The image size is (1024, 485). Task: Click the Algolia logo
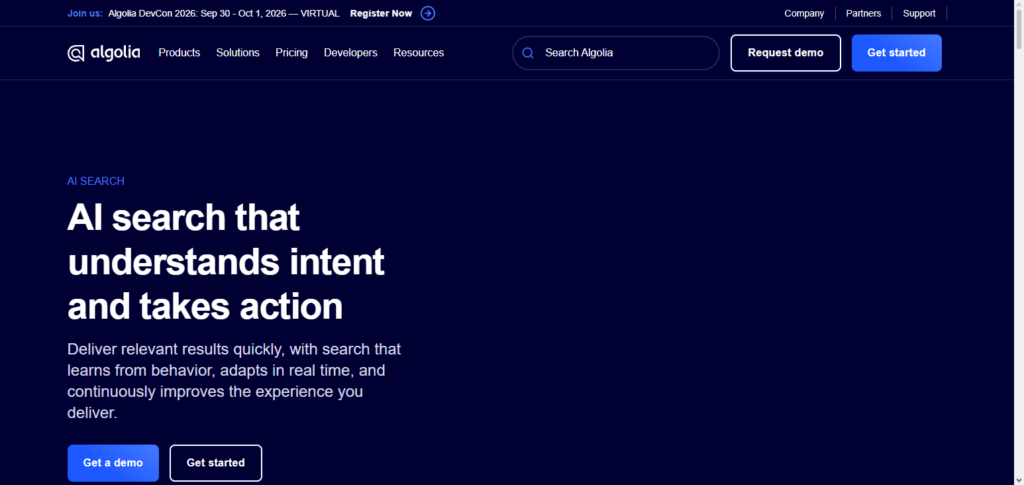tap(104, 53)
